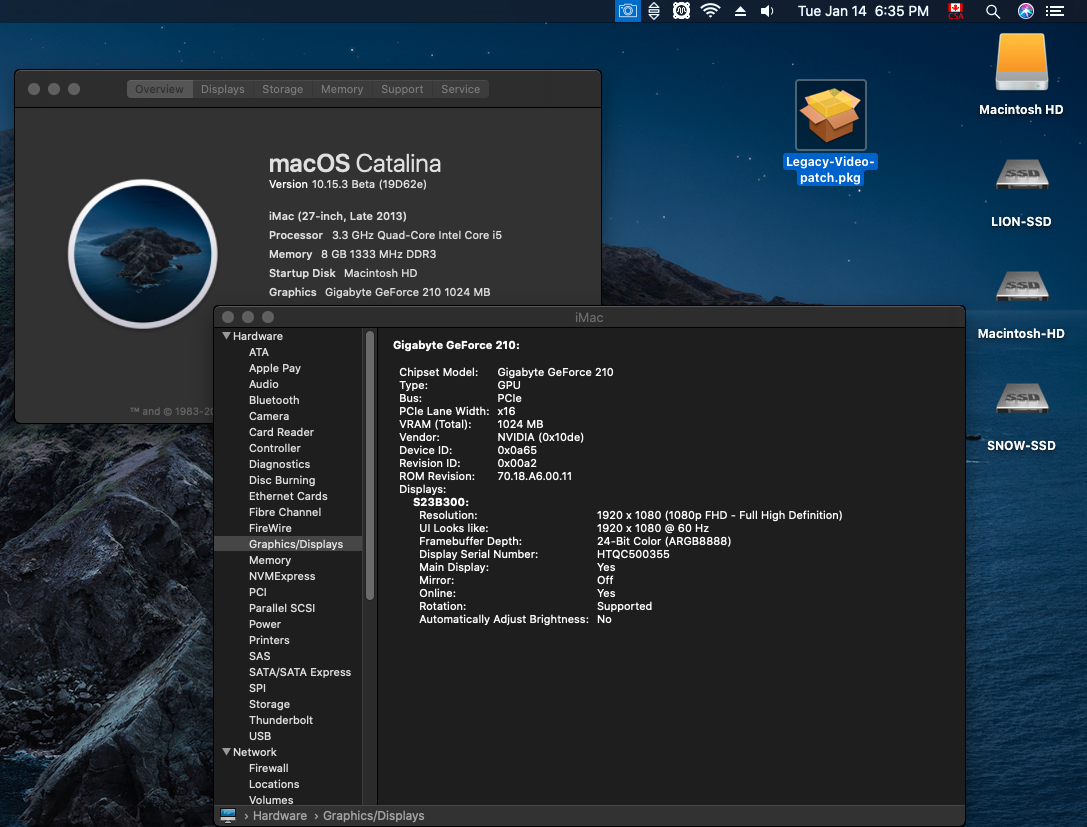Select Storage in the System Information sidebar
The width and height of the screenshot is (1087, 827).
click(x=270, y=704)
